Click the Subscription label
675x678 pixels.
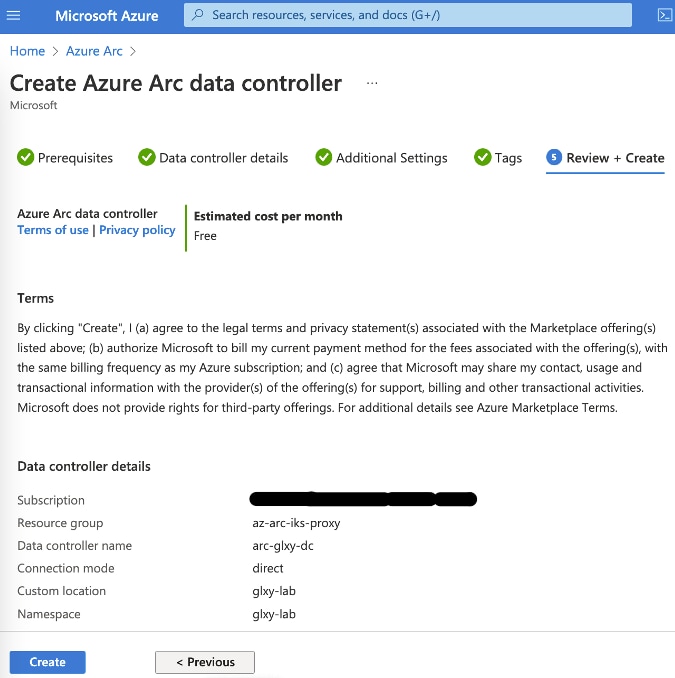click(51, 500)
